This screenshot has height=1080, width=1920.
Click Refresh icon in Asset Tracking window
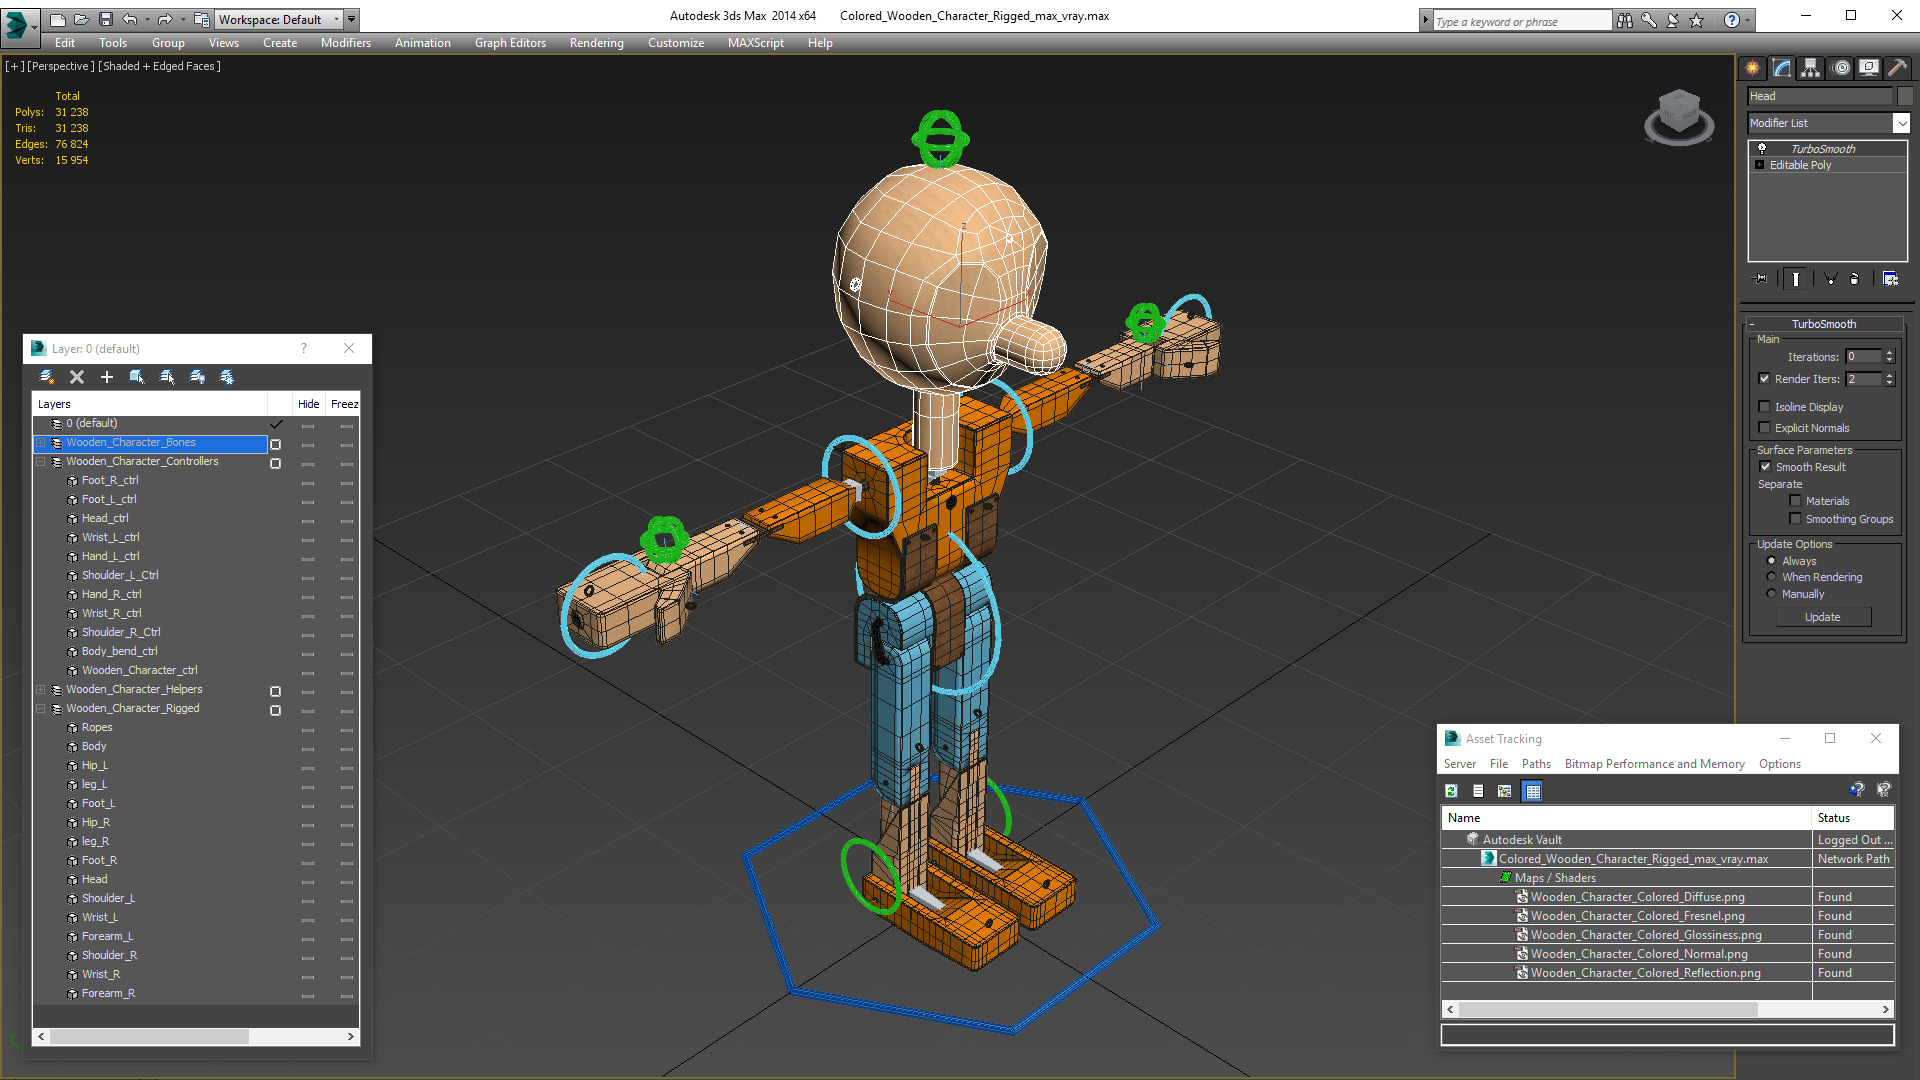point(1451,791)
